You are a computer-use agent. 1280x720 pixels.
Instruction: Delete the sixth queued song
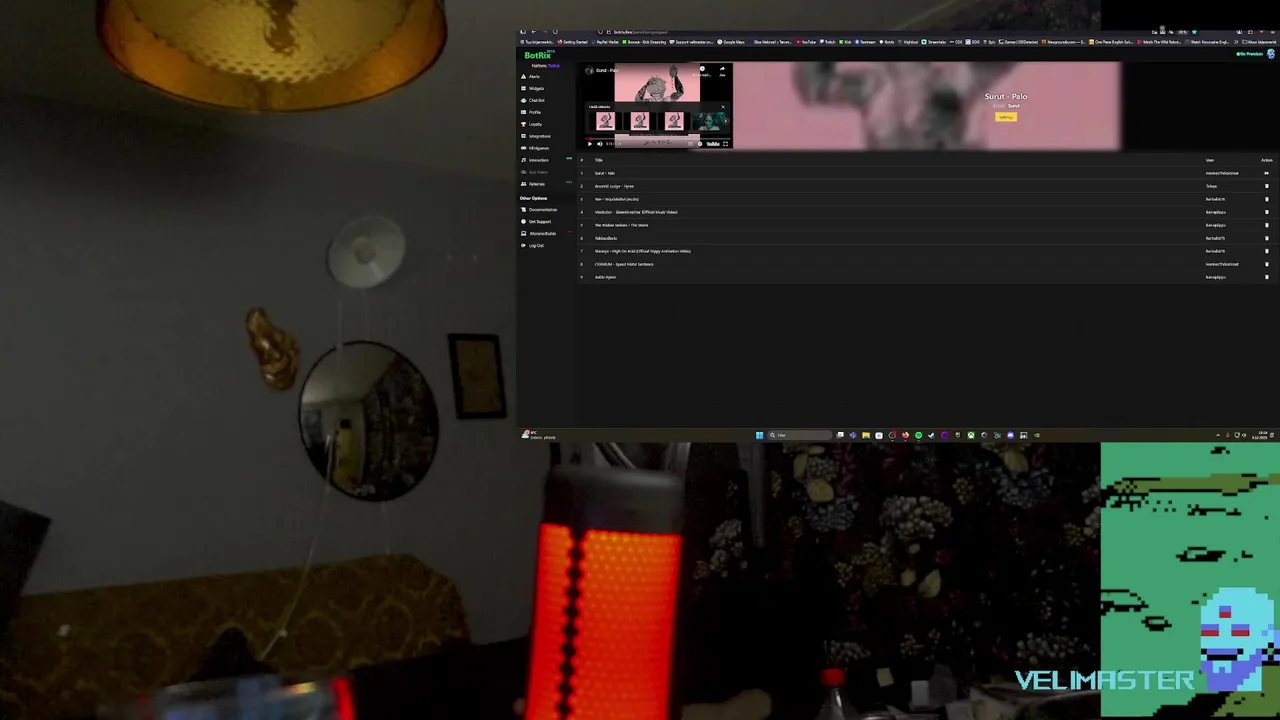point(1267,238)
